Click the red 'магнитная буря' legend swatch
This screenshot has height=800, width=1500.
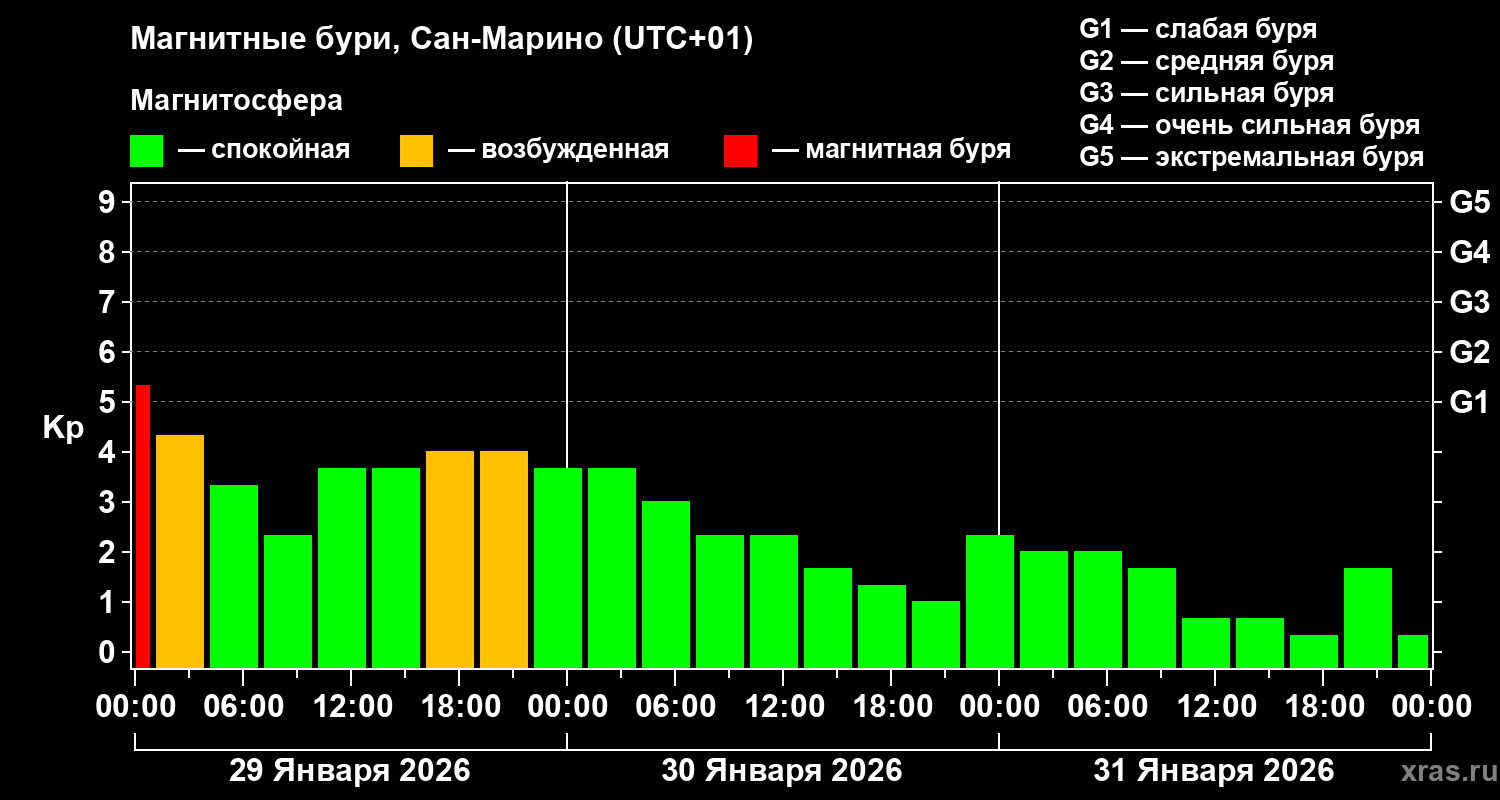coord(740,150)
